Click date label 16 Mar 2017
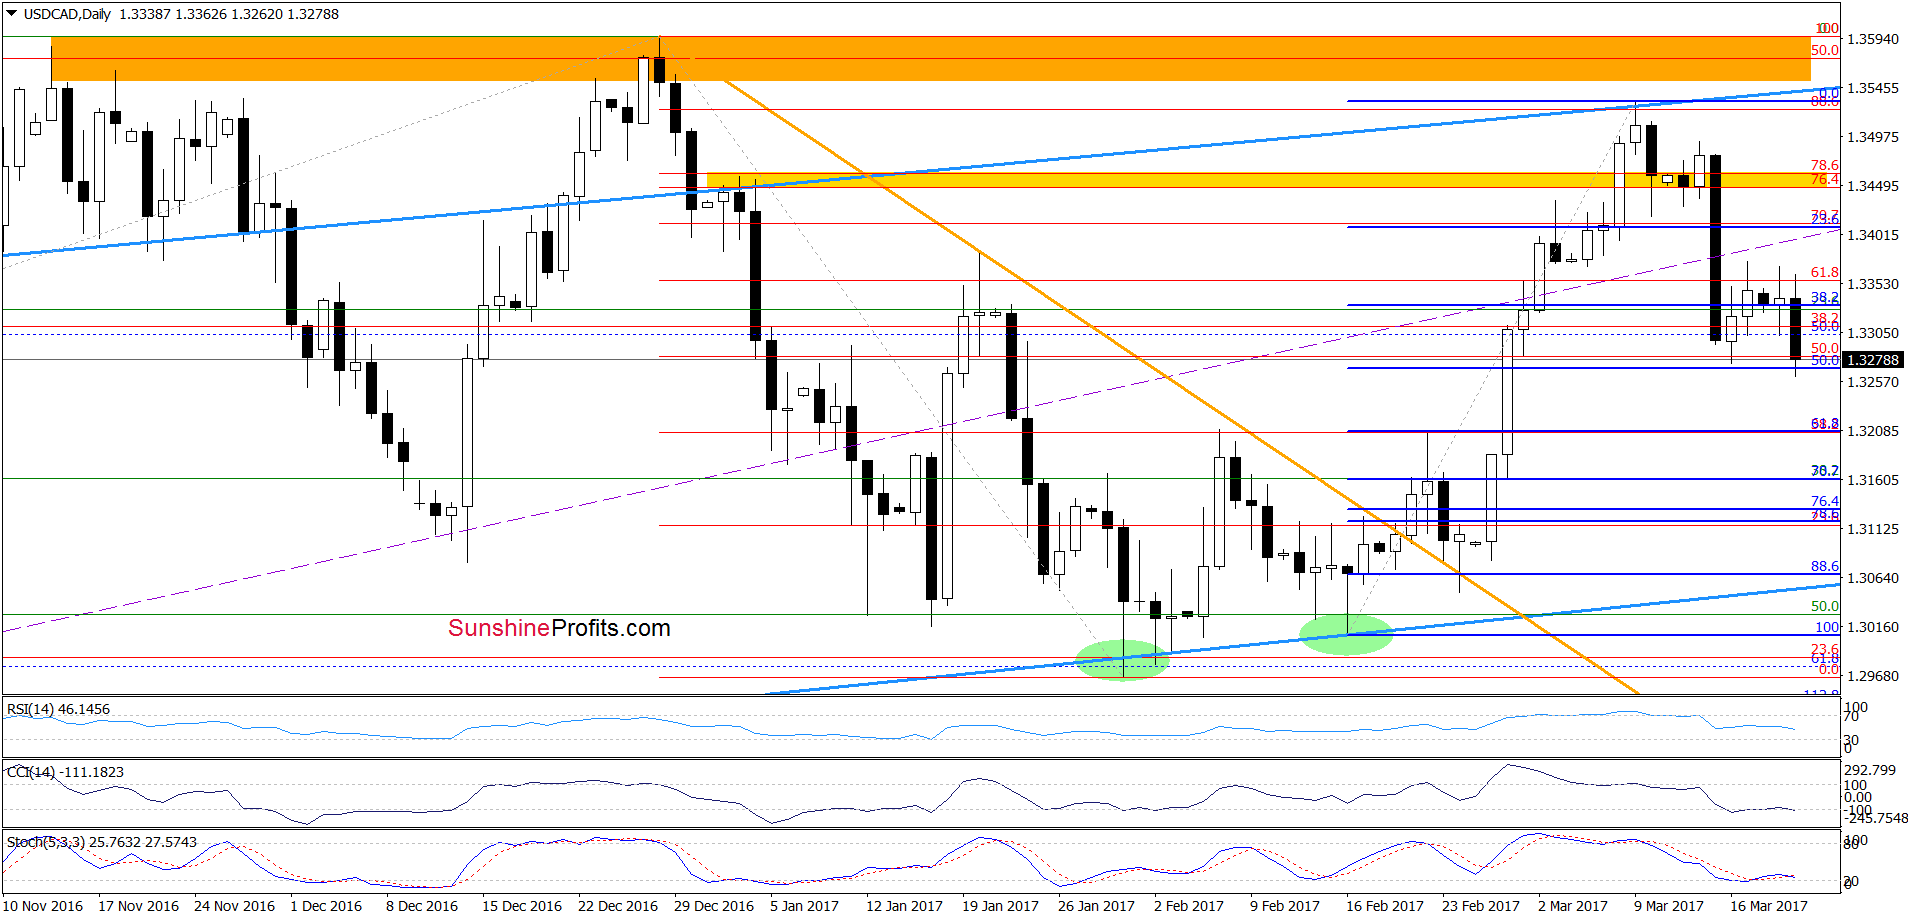Viewport: 1908px width, 920px height. (x=1769, y=906)
